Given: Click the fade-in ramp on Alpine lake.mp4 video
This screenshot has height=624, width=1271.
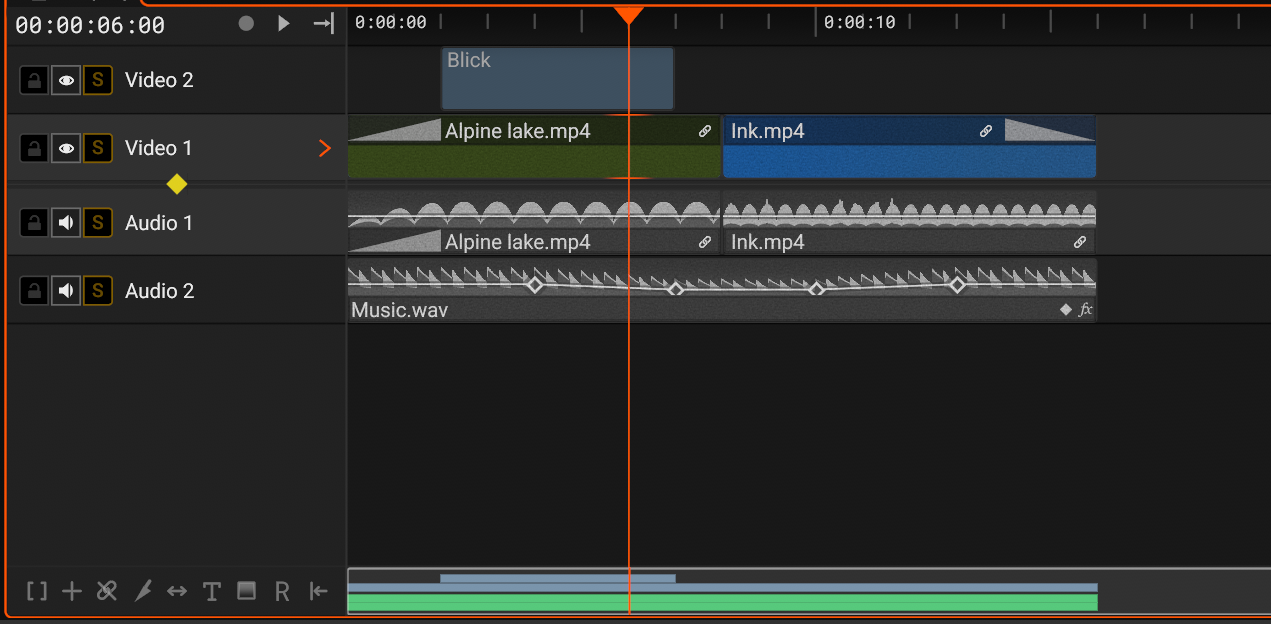Looking at the screenshot, I should (x=395, y=130).
